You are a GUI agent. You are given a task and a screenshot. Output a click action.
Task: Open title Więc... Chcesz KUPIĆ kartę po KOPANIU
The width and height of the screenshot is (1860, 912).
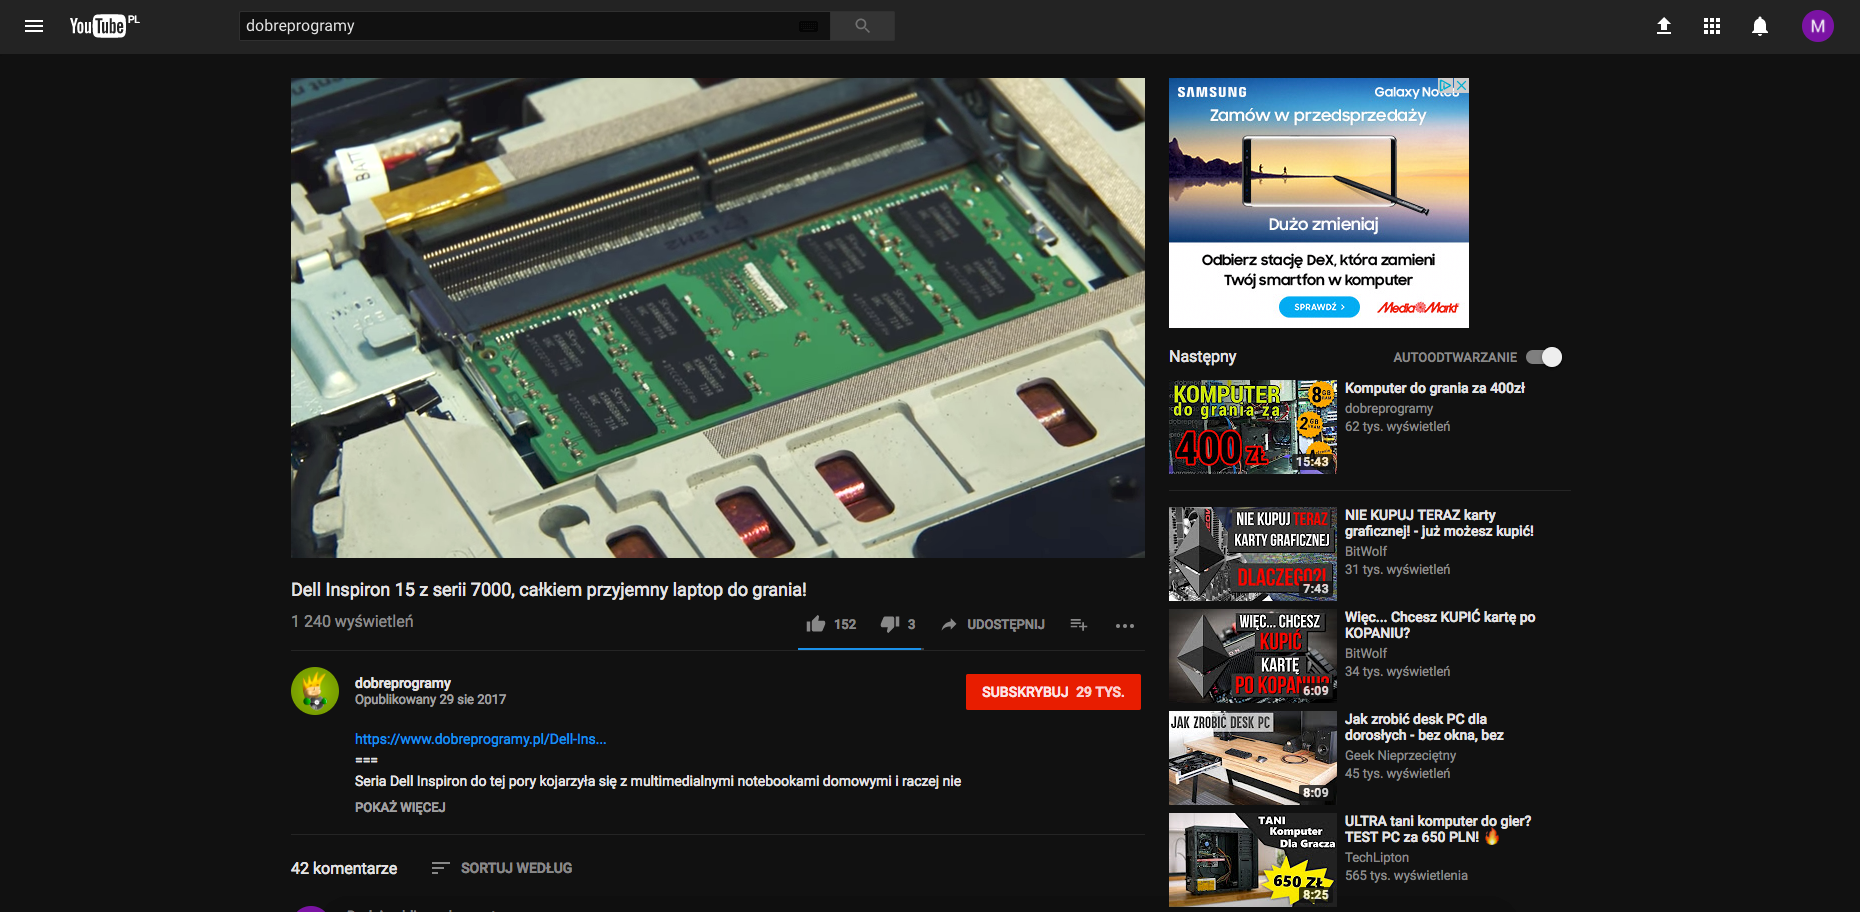click(x=1440, y=625)
